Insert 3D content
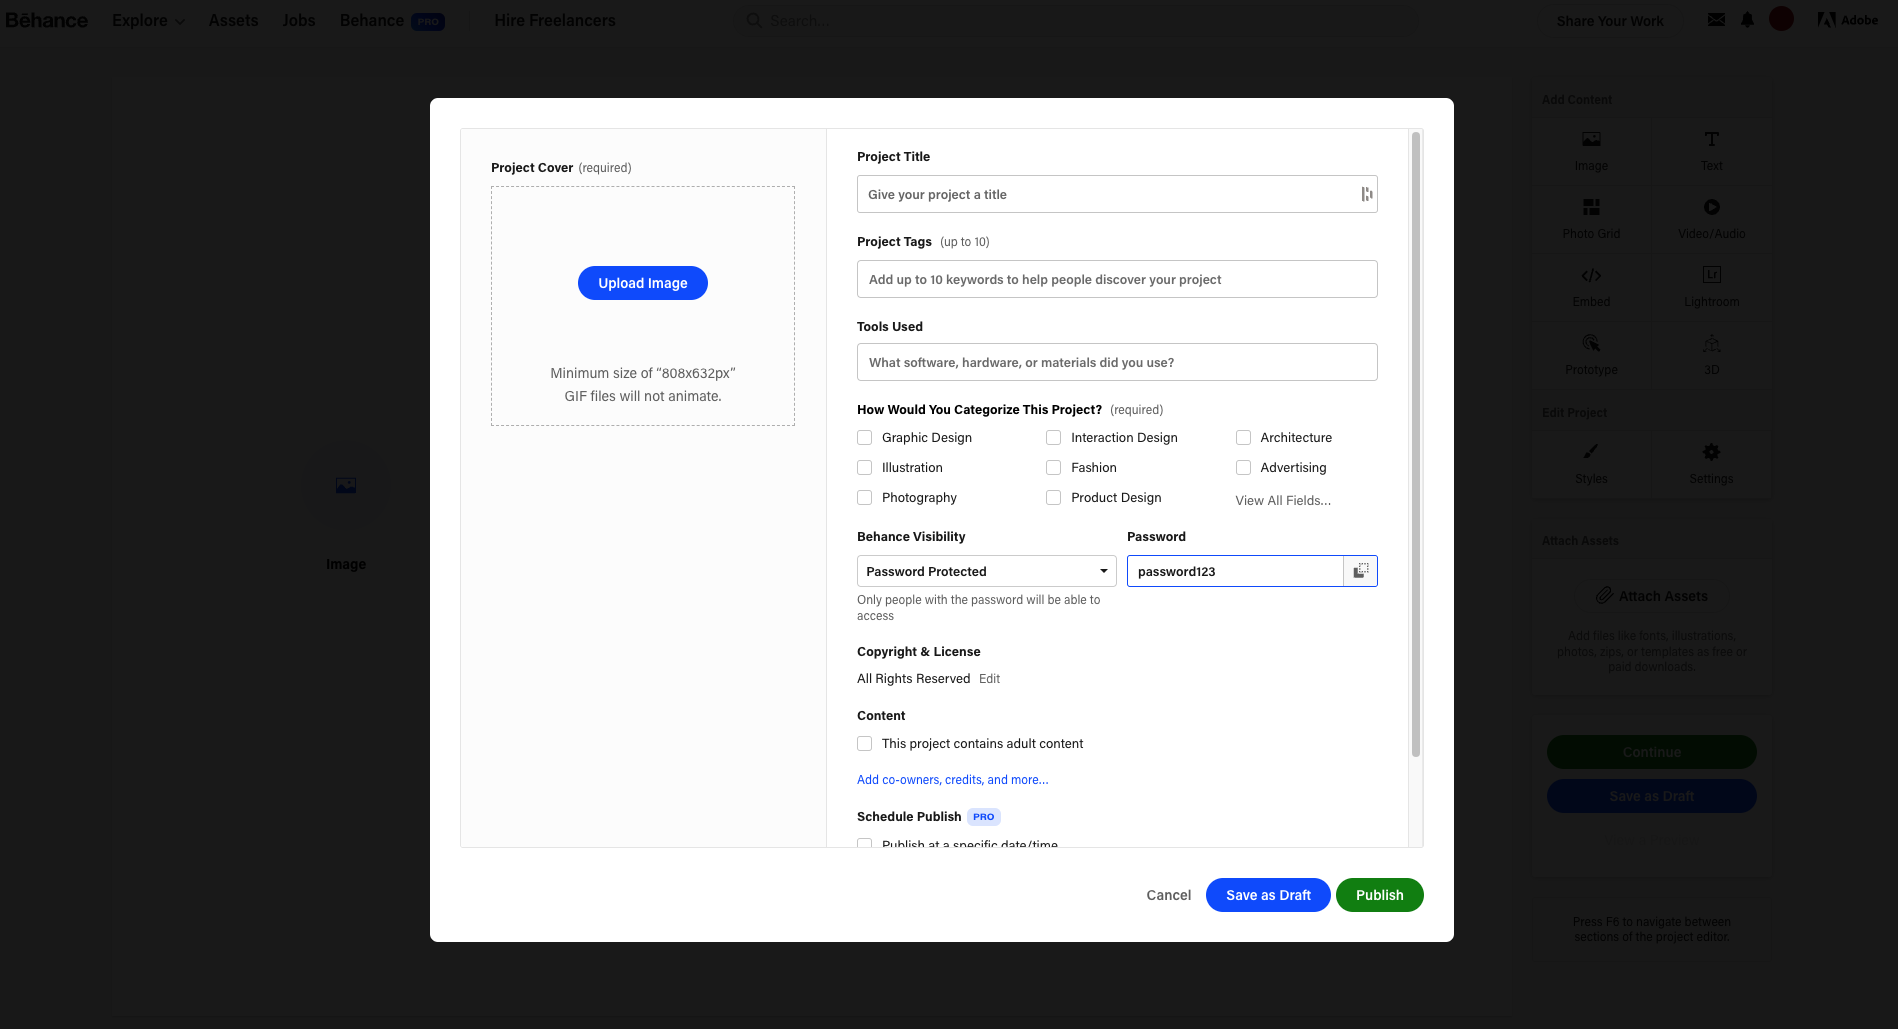Image resolution: width=1898 pixels, height=1029 pixels. [x=1710, y=354]
